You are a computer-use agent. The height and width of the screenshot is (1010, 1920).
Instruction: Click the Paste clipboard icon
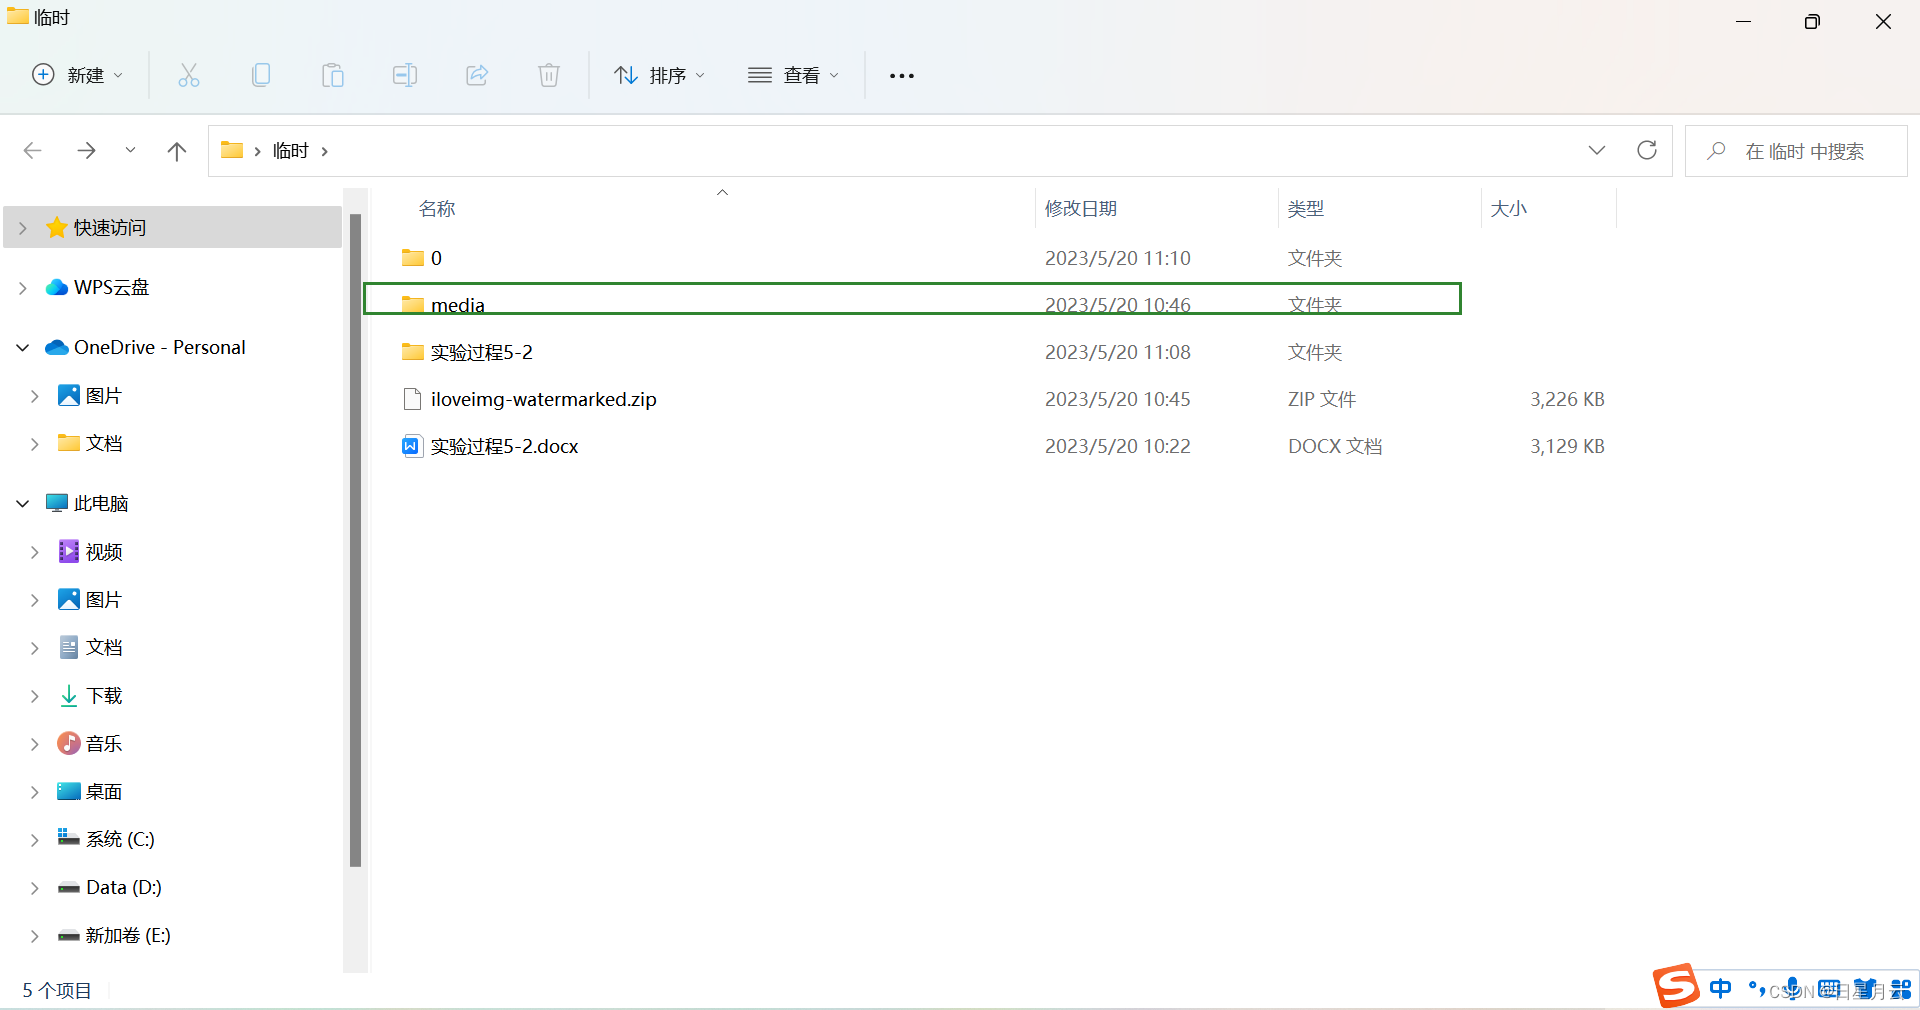333,75
